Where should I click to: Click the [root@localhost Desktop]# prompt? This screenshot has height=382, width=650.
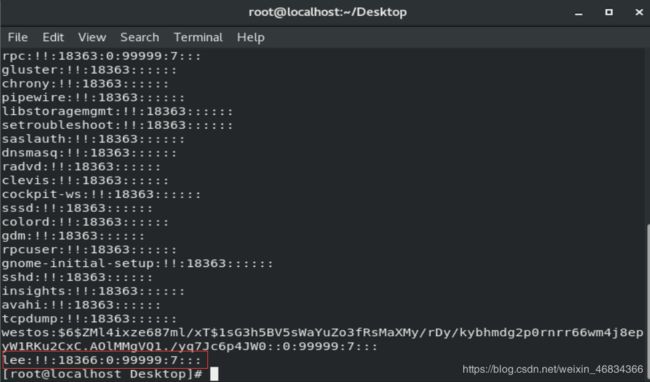(x=102, y=374)
